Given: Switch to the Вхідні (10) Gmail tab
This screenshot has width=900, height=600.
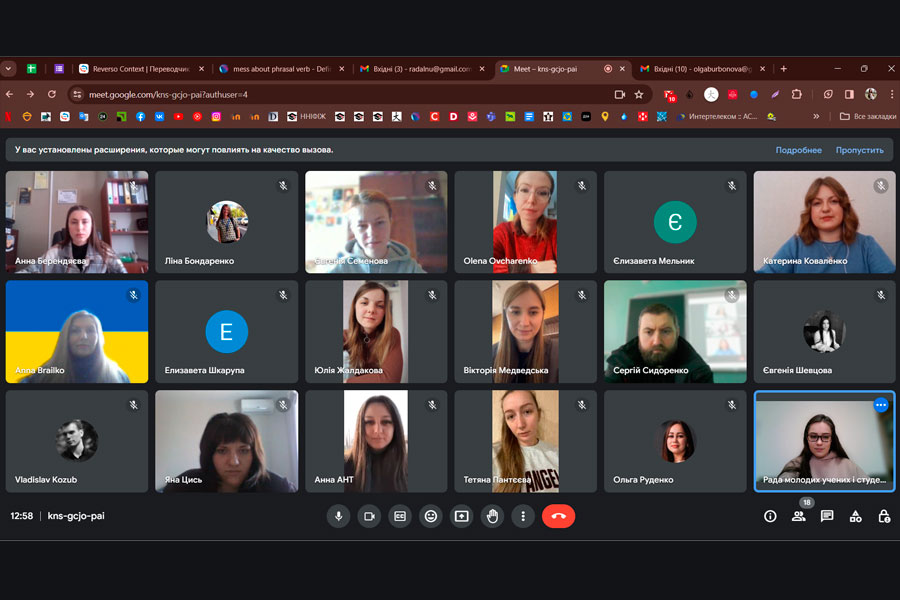Looking at the screenshot, I should (x=703, y=69).
